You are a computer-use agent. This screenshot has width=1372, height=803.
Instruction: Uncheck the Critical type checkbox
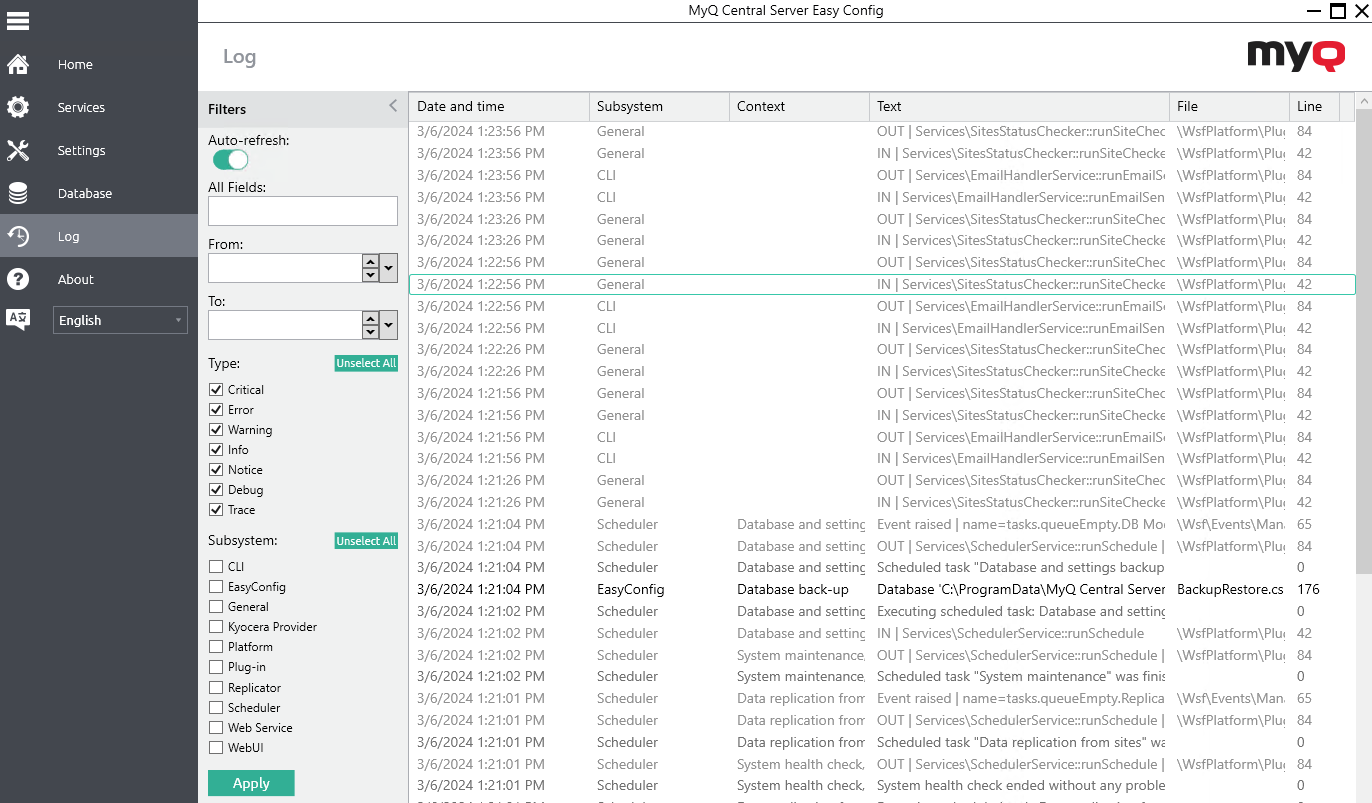pos(216,390)
